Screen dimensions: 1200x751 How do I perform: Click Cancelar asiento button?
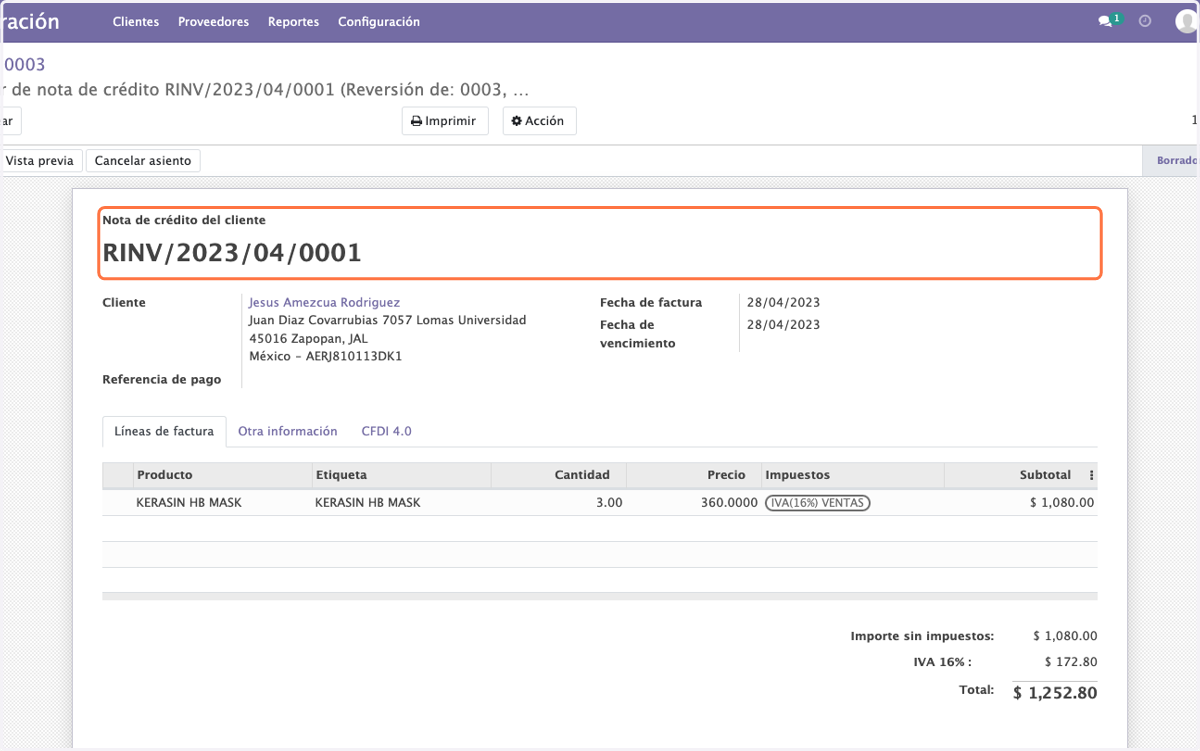[x=143, y=160]
